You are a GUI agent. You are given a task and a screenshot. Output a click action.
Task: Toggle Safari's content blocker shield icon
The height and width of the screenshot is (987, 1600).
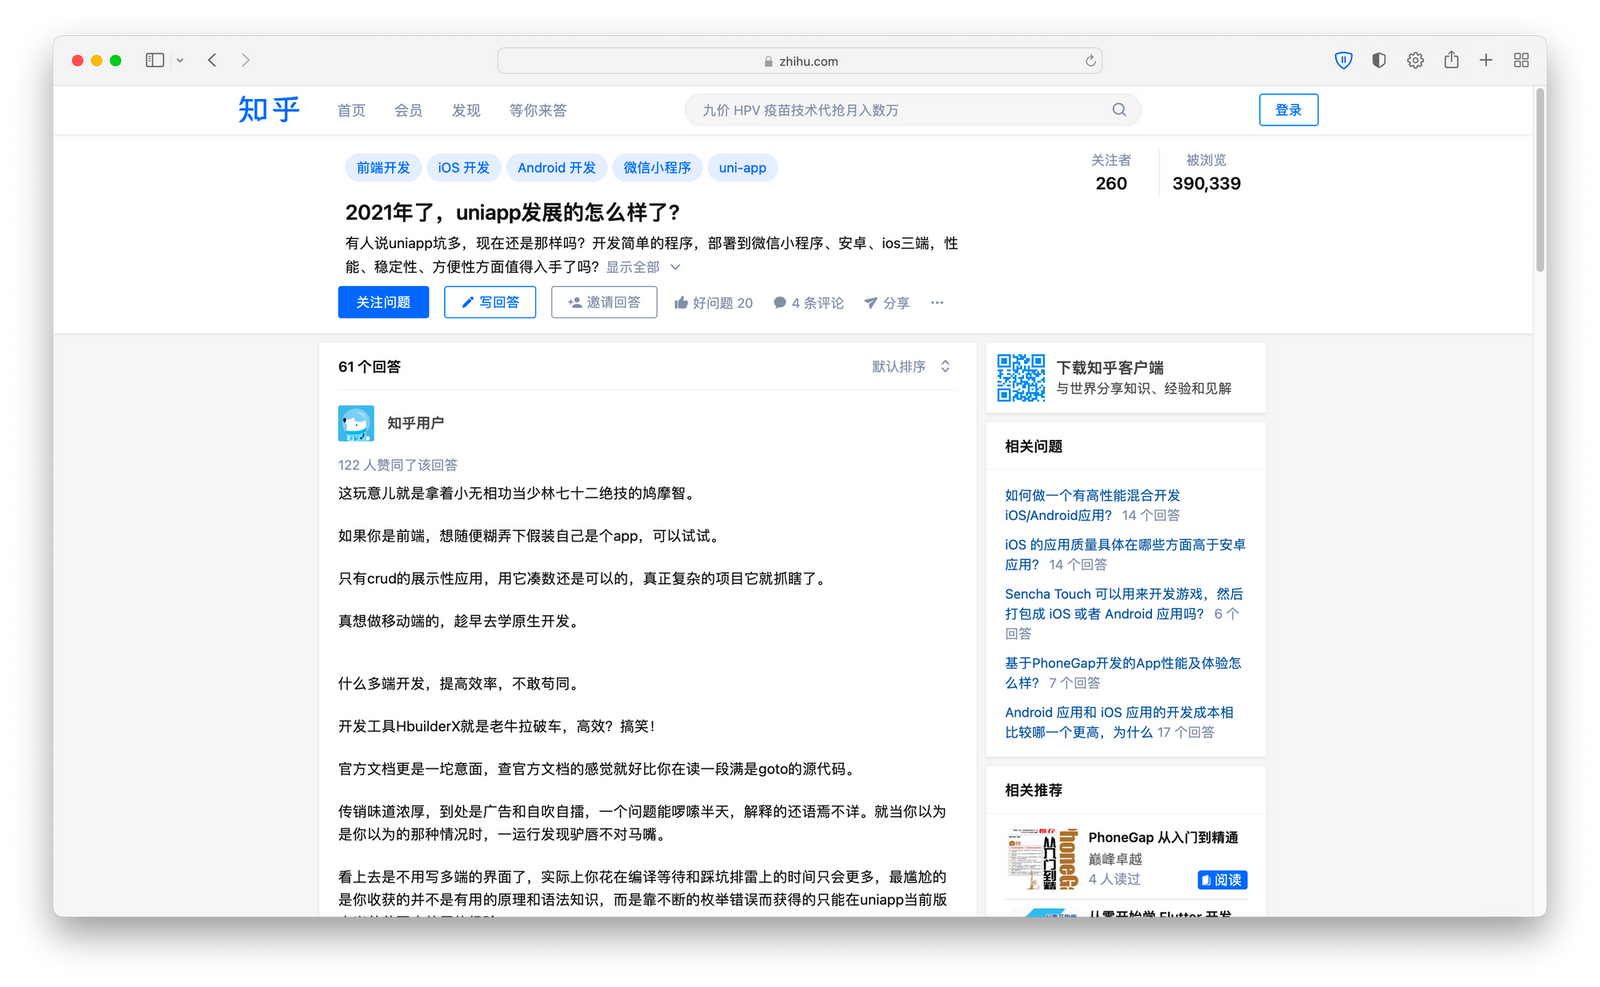(x=1343, y=60)
